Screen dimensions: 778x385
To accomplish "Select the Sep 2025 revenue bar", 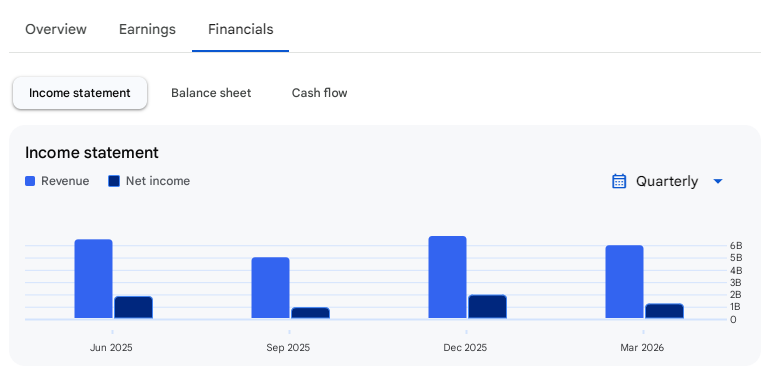I will click(270, 288).
